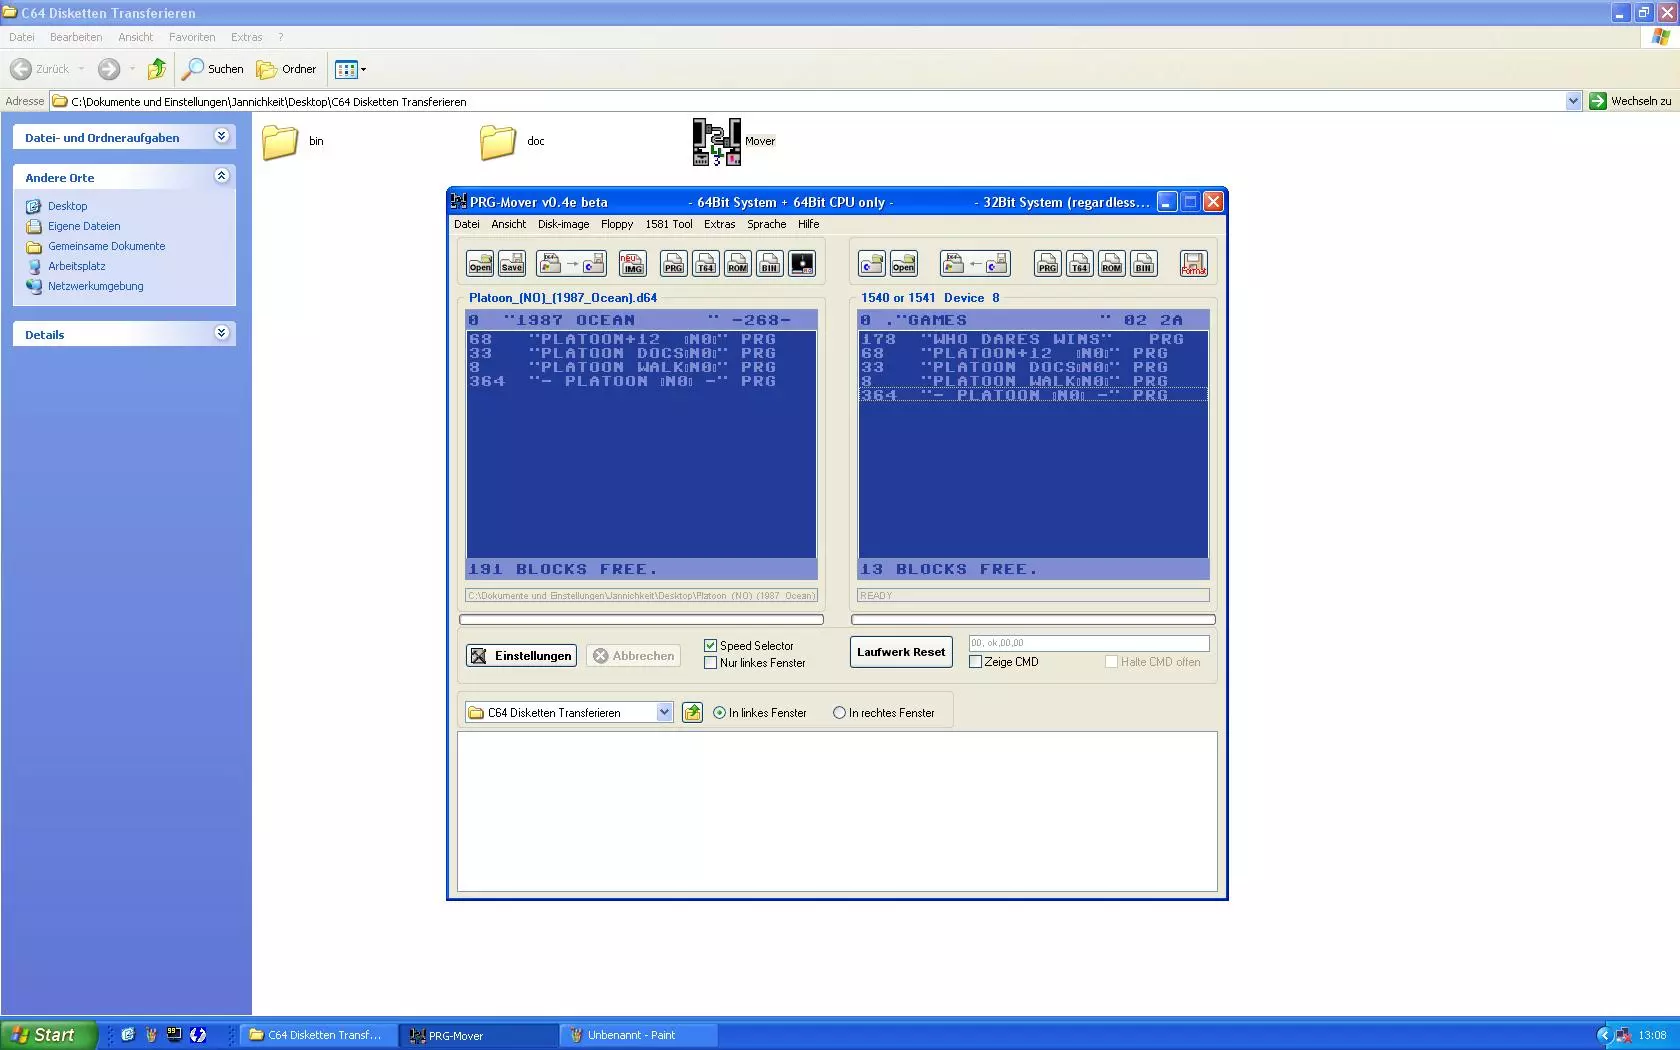
Task: Toggle the Speed Selector checkbox
Action: 710,646
